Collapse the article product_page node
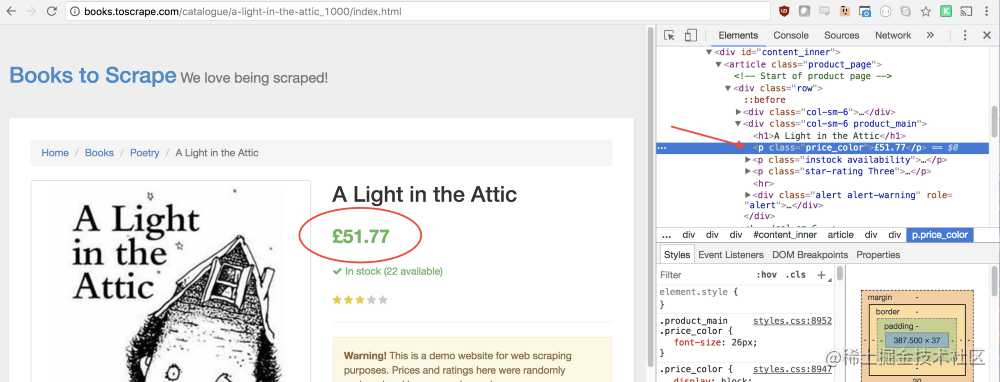Screen dimensions: 1000x382 [x=718, y=64]
